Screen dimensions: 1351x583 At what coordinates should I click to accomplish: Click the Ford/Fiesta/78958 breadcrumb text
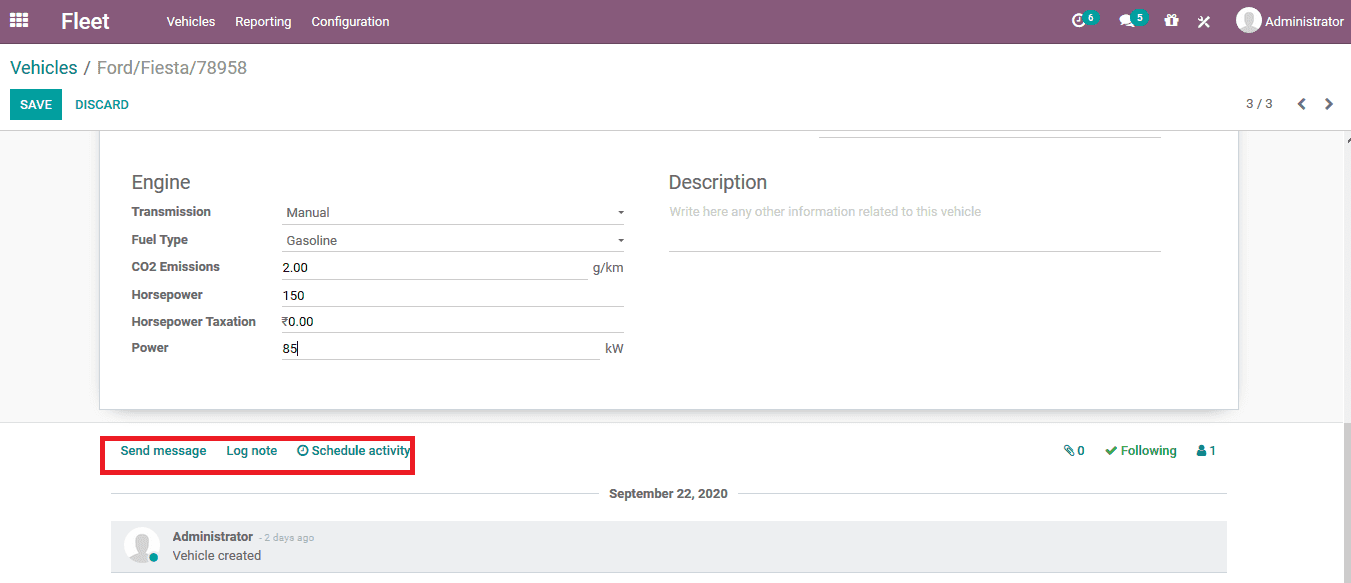tap(172, 68)
